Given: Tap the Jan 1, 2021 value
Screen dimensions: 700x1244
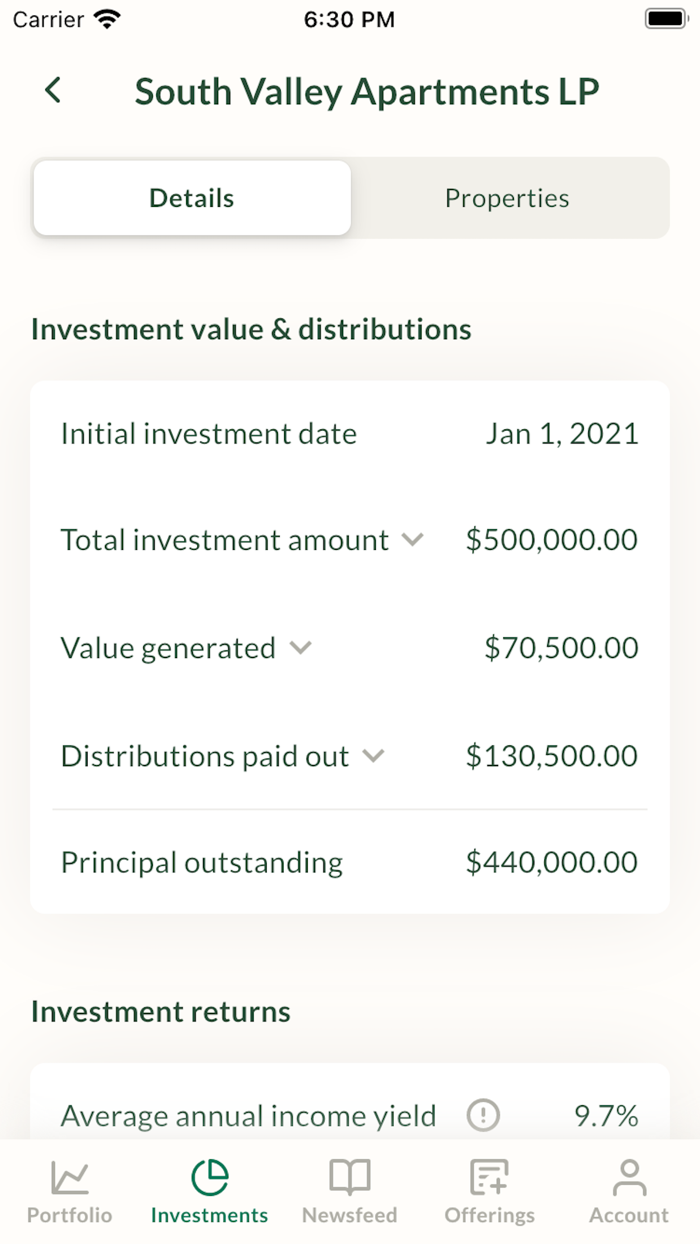Looking at the screenshot, I should [563, 434].
